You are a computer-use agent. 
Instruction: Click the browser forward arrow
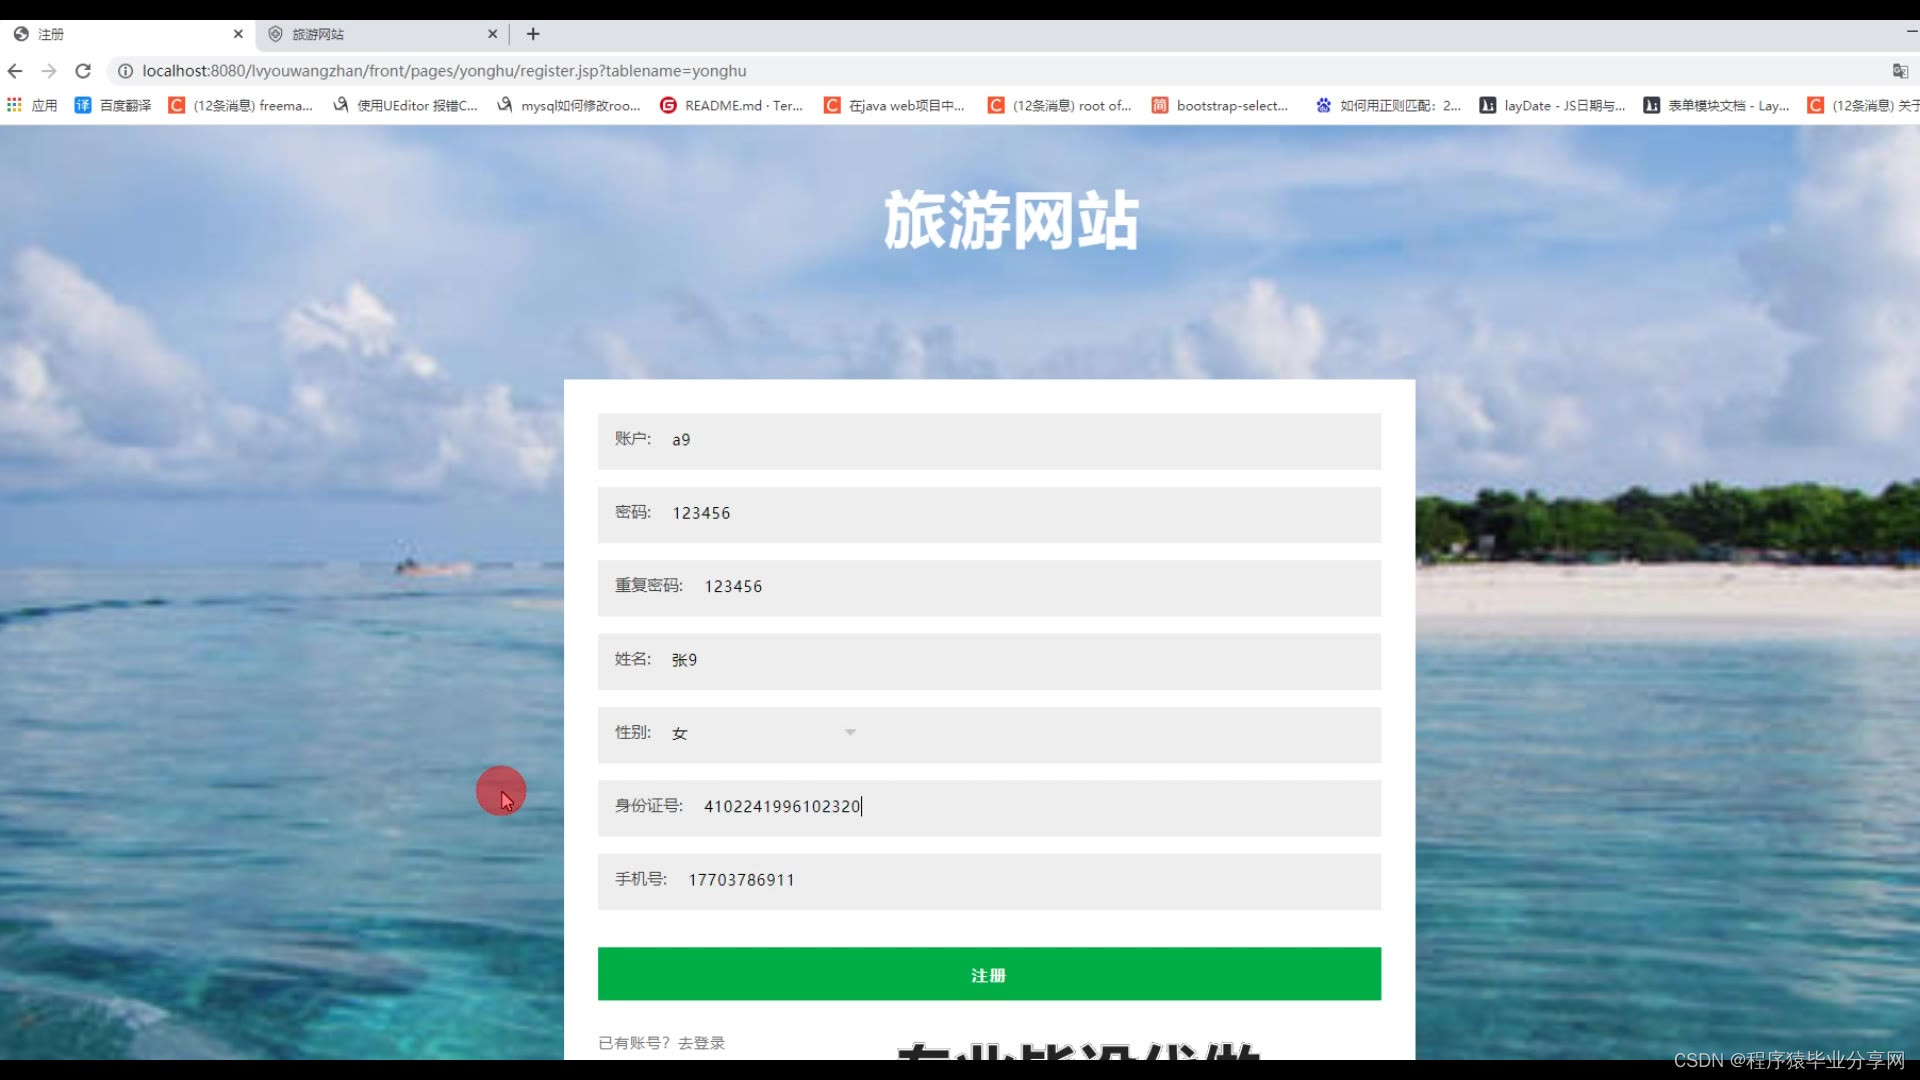49,71
